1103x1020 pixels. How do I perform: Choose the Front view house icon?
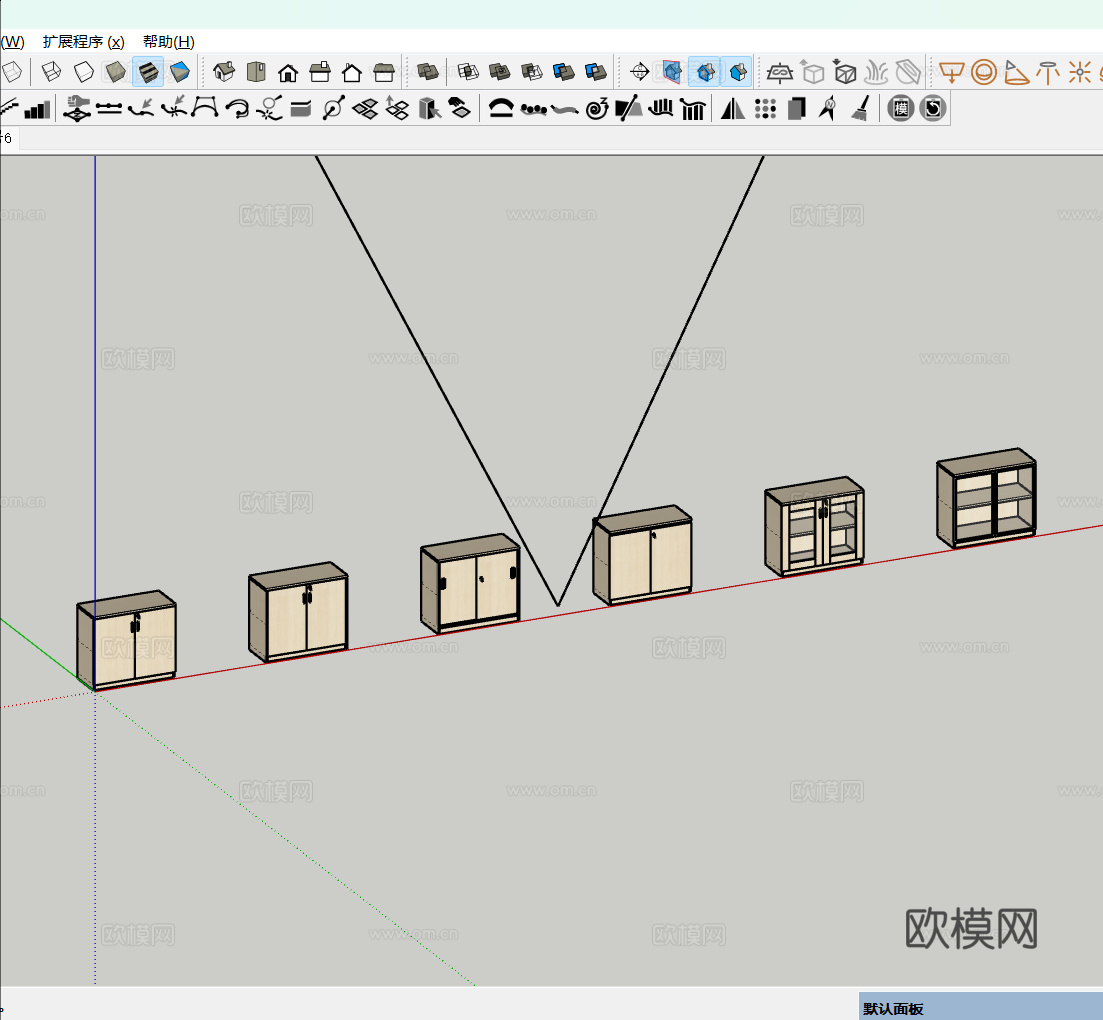point(288,72)
